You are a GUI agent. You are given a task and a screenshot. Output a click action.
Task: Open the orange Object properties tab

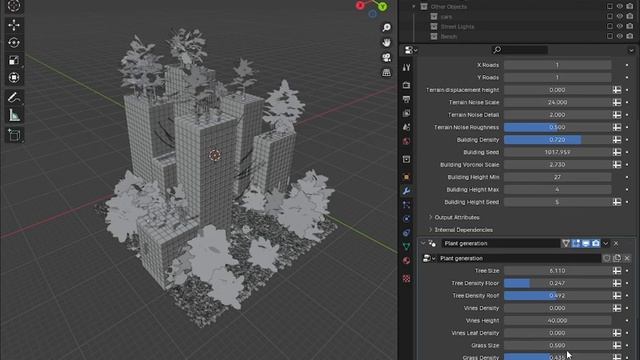click(406, 177)
